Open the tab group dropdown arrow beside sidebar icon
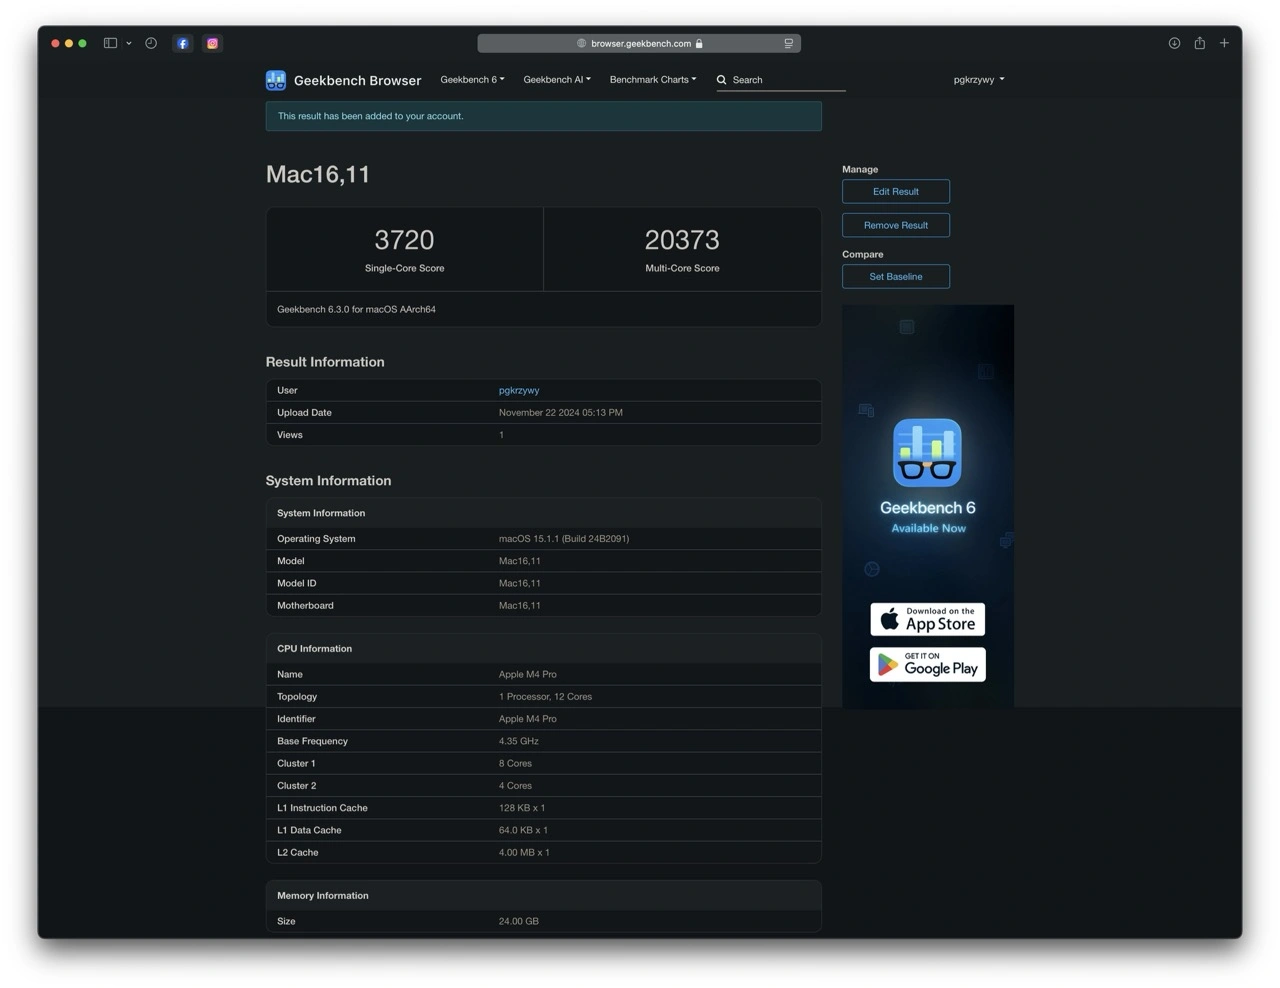 click(129, 43)
